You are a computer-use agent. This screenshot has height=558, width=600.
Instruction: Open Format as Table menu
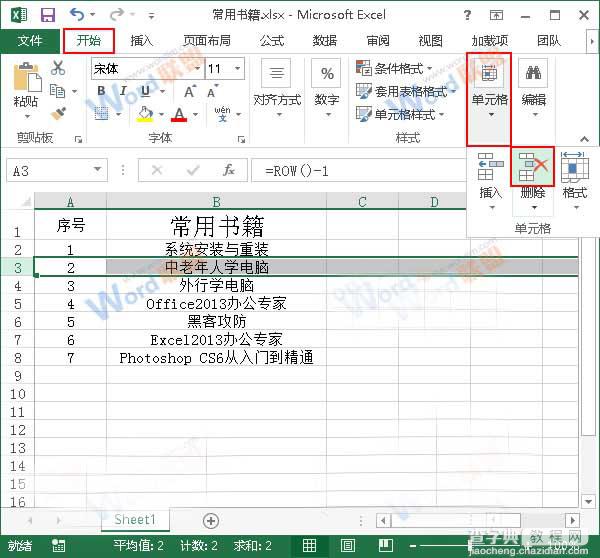point(406,91)
